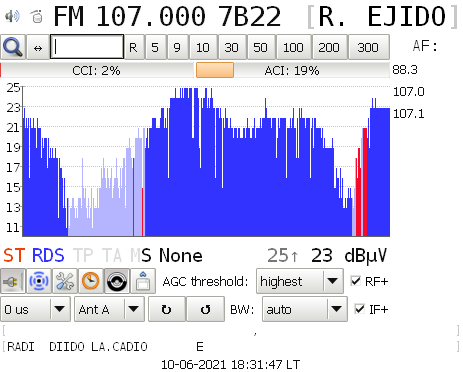This screenshot has height=372, width=463.
Task: Select 107.0 in the AF list
Action: click(409, 92)
